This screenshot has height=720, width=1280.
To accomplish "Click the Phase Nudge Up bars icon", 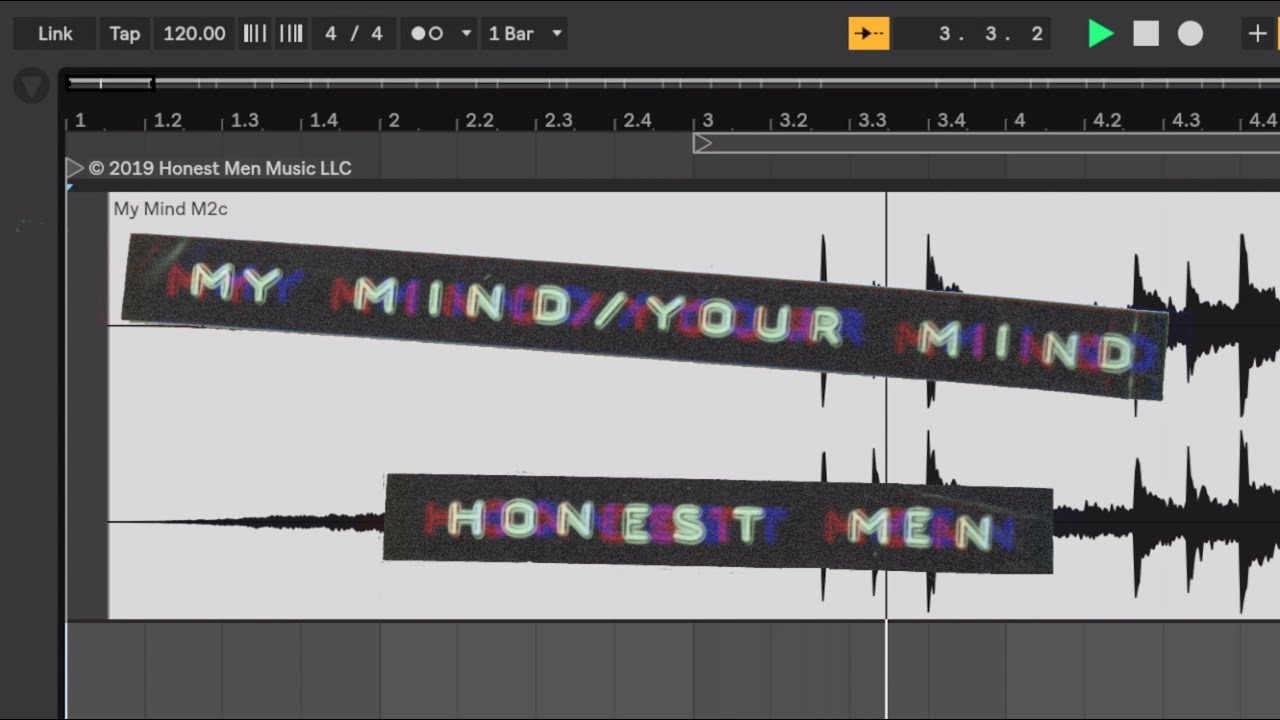I will [290, 34].
